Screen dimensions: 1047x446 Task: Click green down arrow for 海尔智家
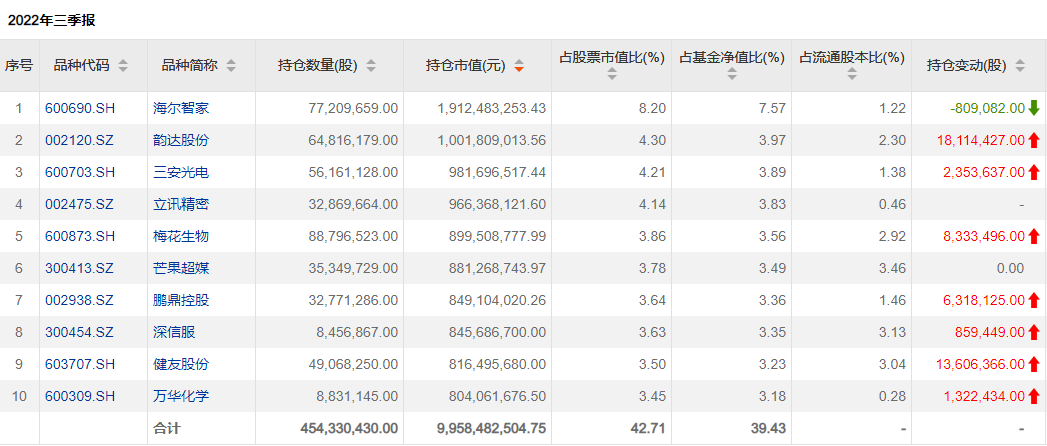1034,108
